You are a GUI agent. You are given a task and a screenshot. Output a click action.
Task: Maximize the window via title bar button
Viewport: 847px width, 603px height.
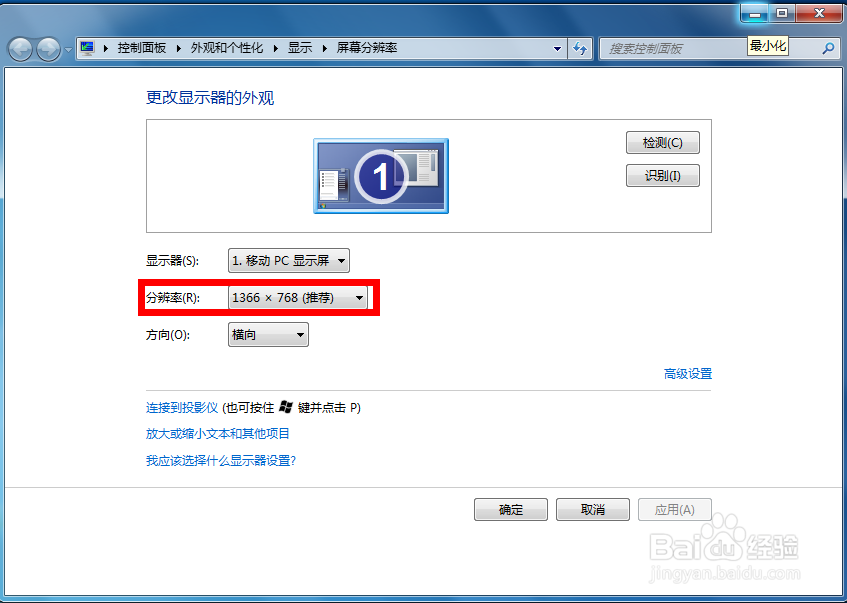782,14
